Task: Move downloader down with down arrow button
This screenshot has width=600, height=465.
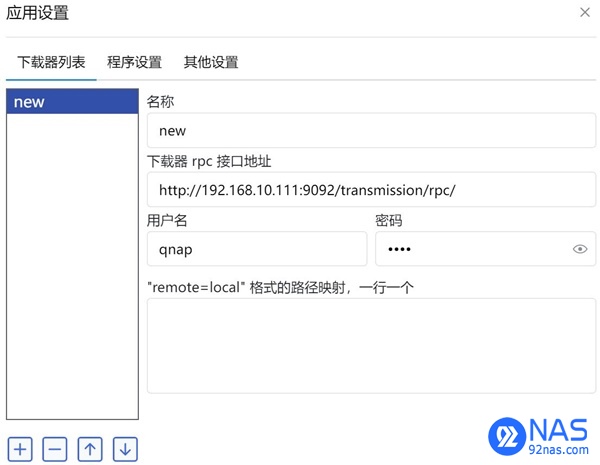Action: point(125,449)
